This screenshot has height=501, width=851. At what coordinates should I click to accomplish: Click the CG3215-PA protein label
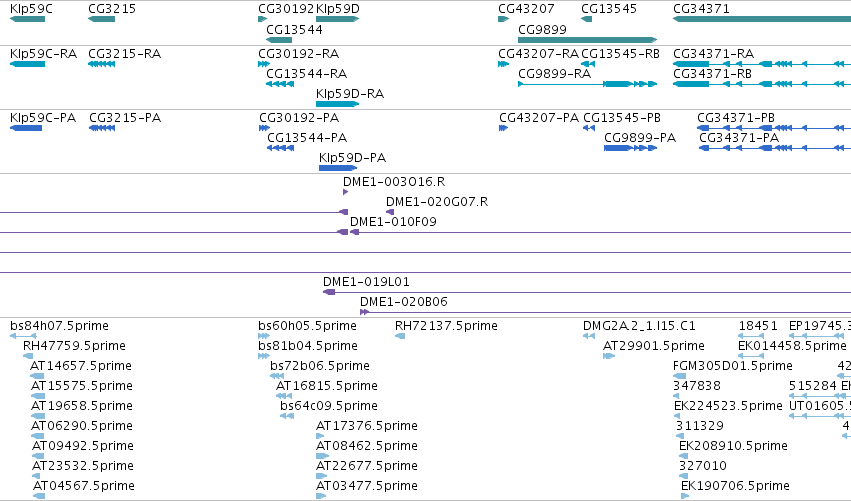[125, 118]
